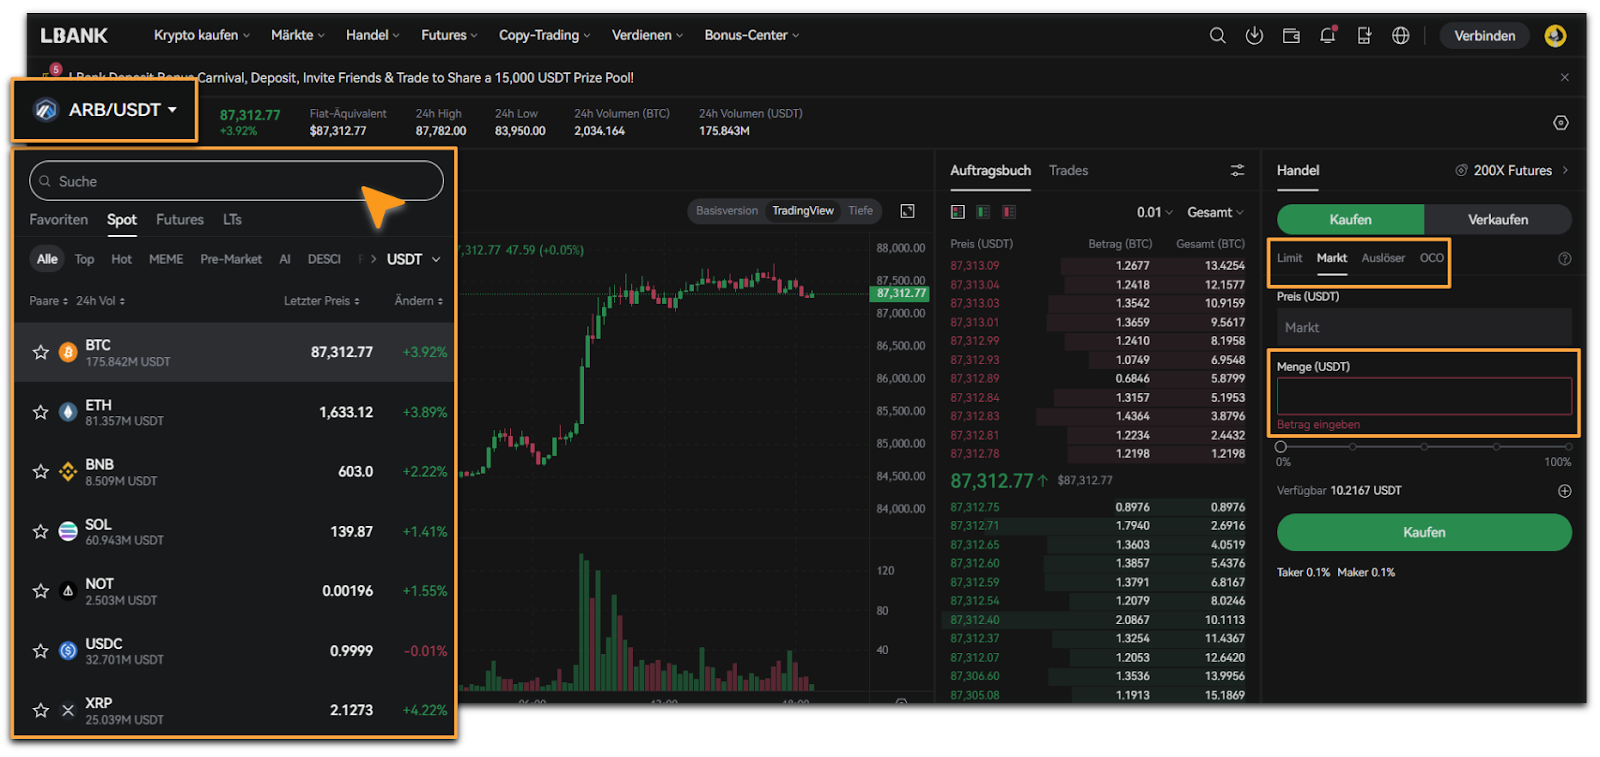The image size is (1600, 757).
Task: Click the large green Kaufen submit button
Action: click(1424, 532)
